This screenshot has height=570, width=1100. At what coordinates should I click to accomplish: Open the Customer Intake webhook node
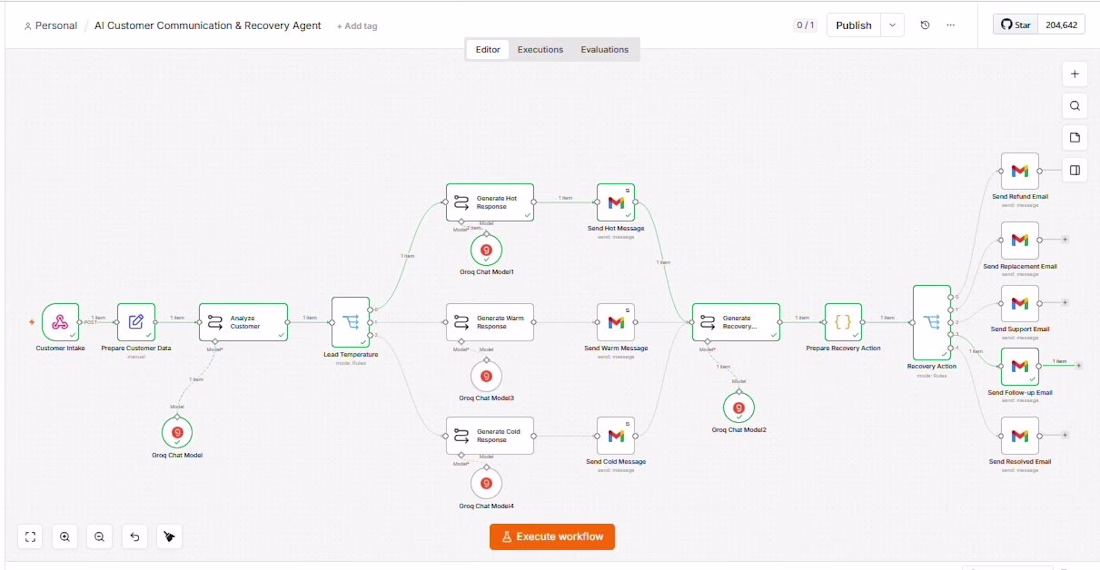60,322
